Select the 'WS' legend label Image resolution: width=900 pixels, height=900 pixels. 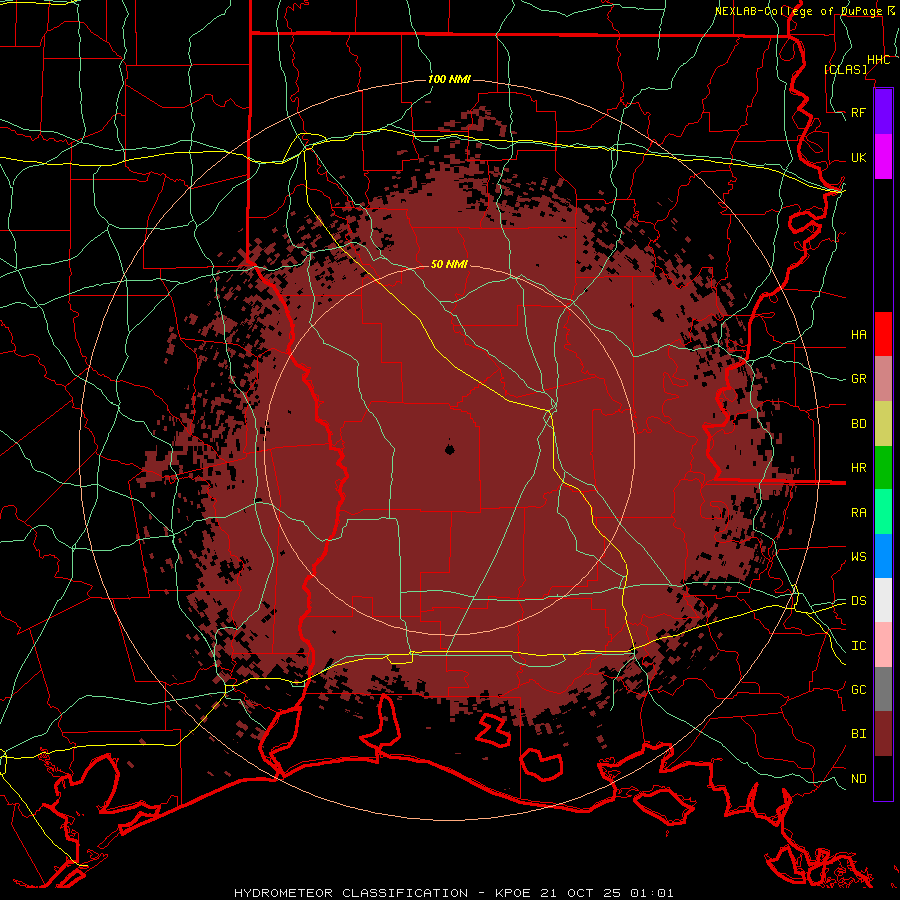(859, 556)
